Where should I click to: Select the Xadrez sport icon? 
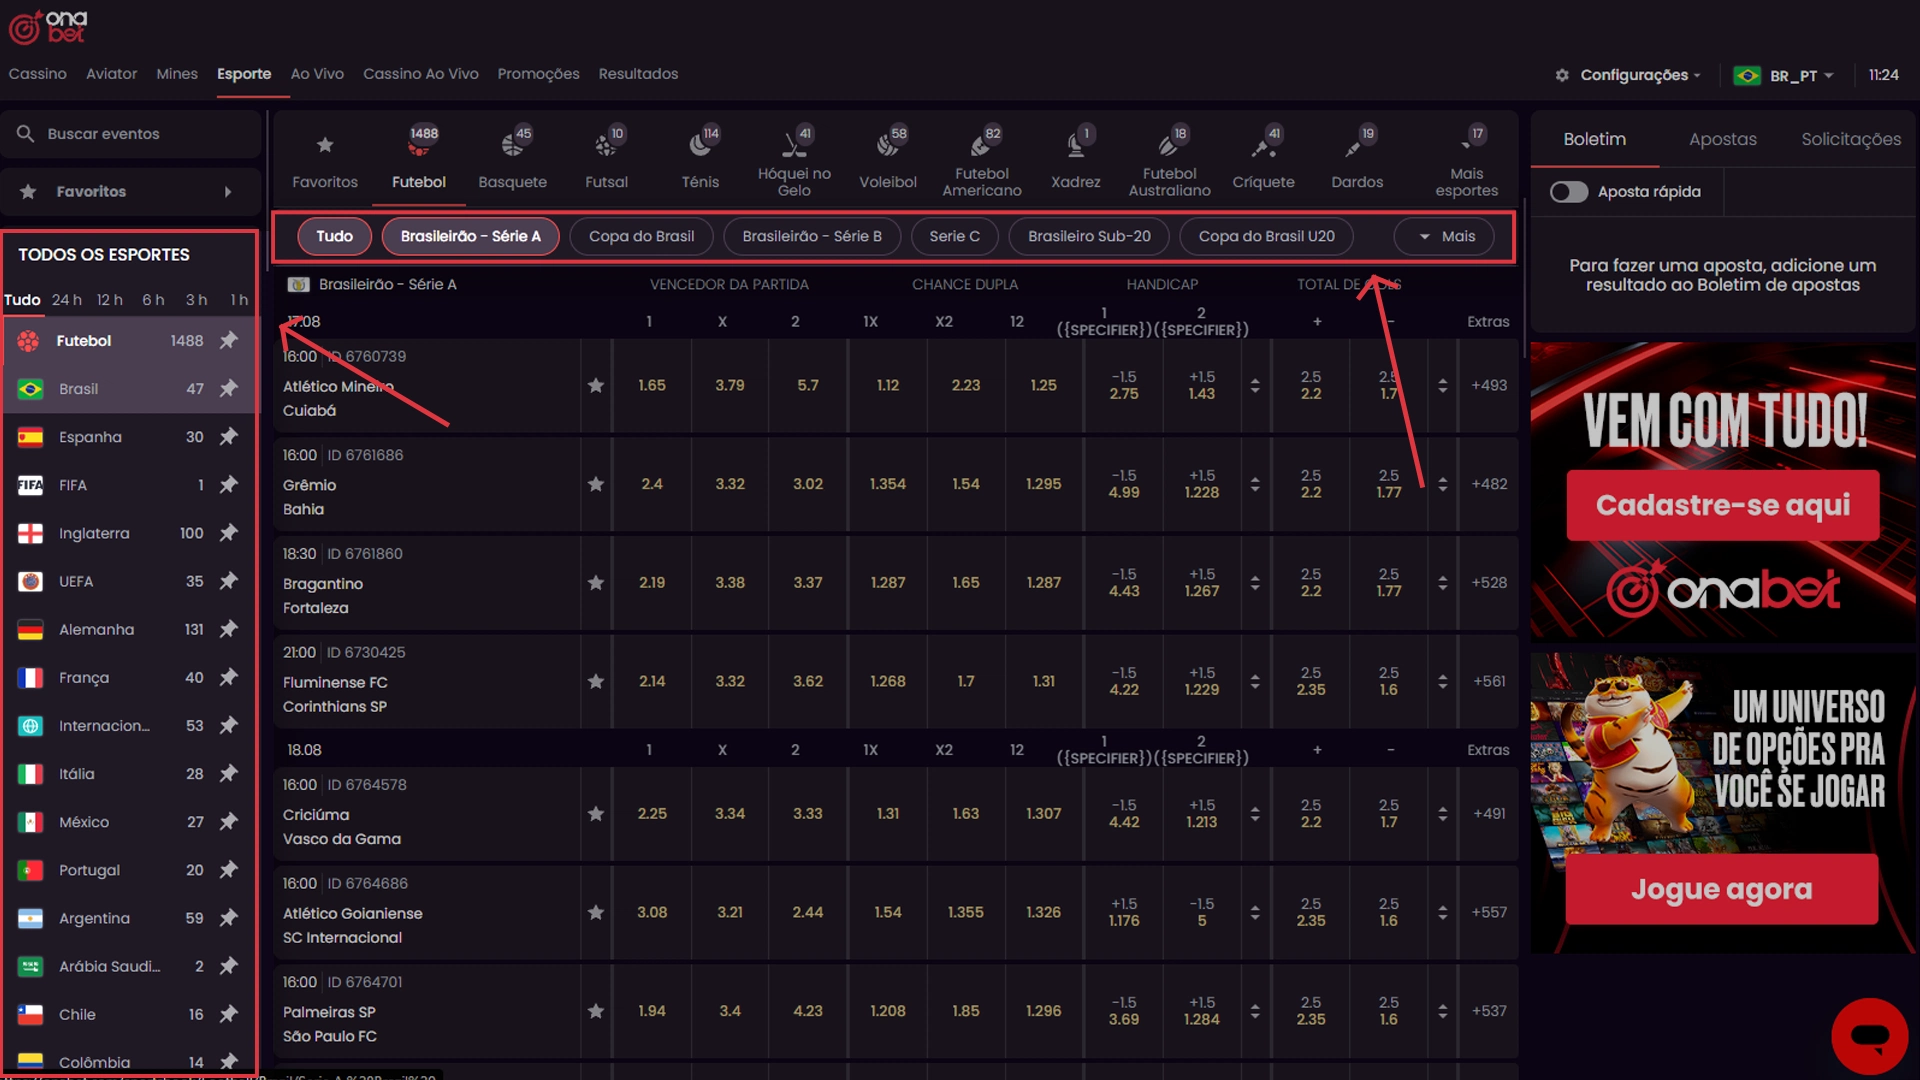1076,146
